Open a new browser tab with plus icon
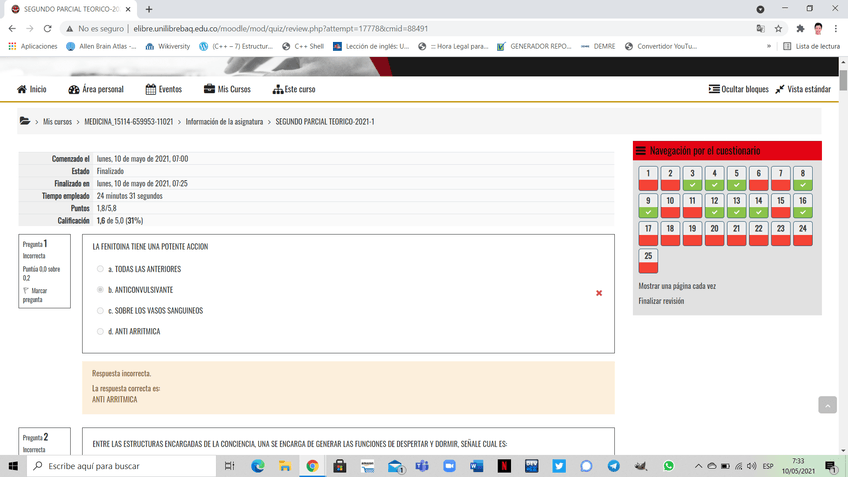Image resolution: width=848 pixels, height=477 pixels. [149, 9]
